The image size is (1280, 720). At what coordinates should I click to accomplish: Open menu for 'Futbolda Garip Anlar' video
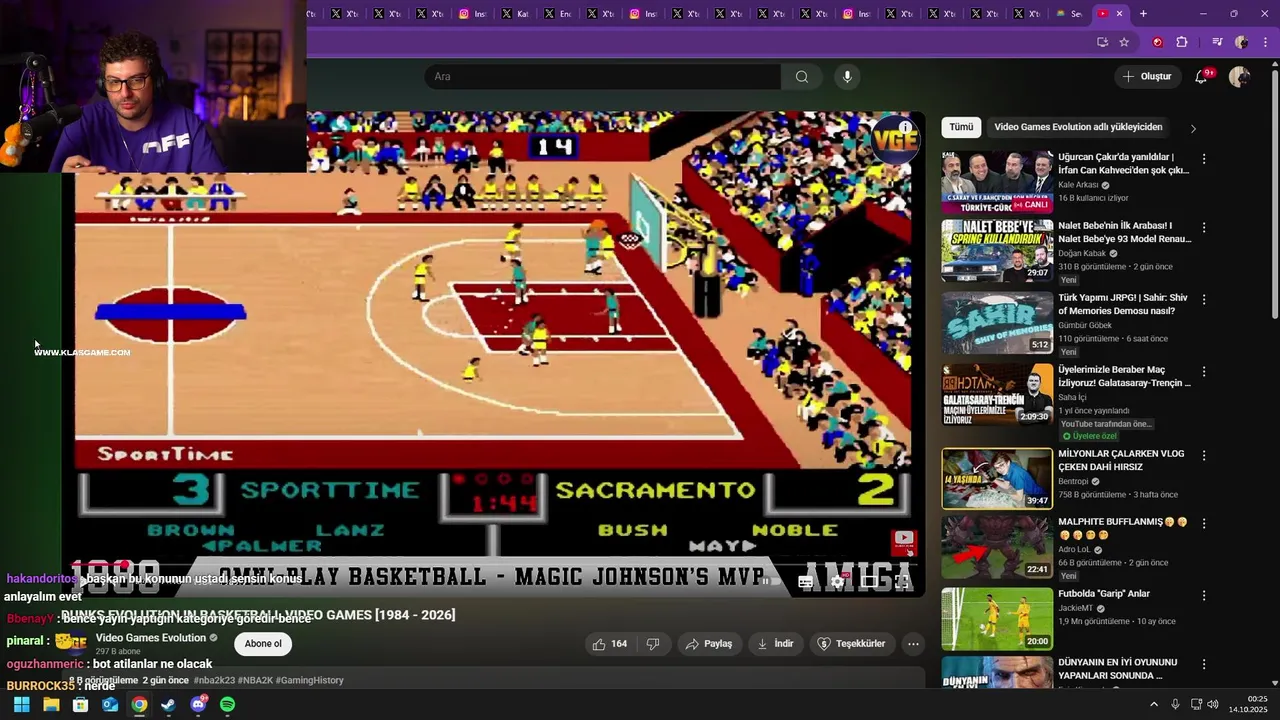point(1204,594)
